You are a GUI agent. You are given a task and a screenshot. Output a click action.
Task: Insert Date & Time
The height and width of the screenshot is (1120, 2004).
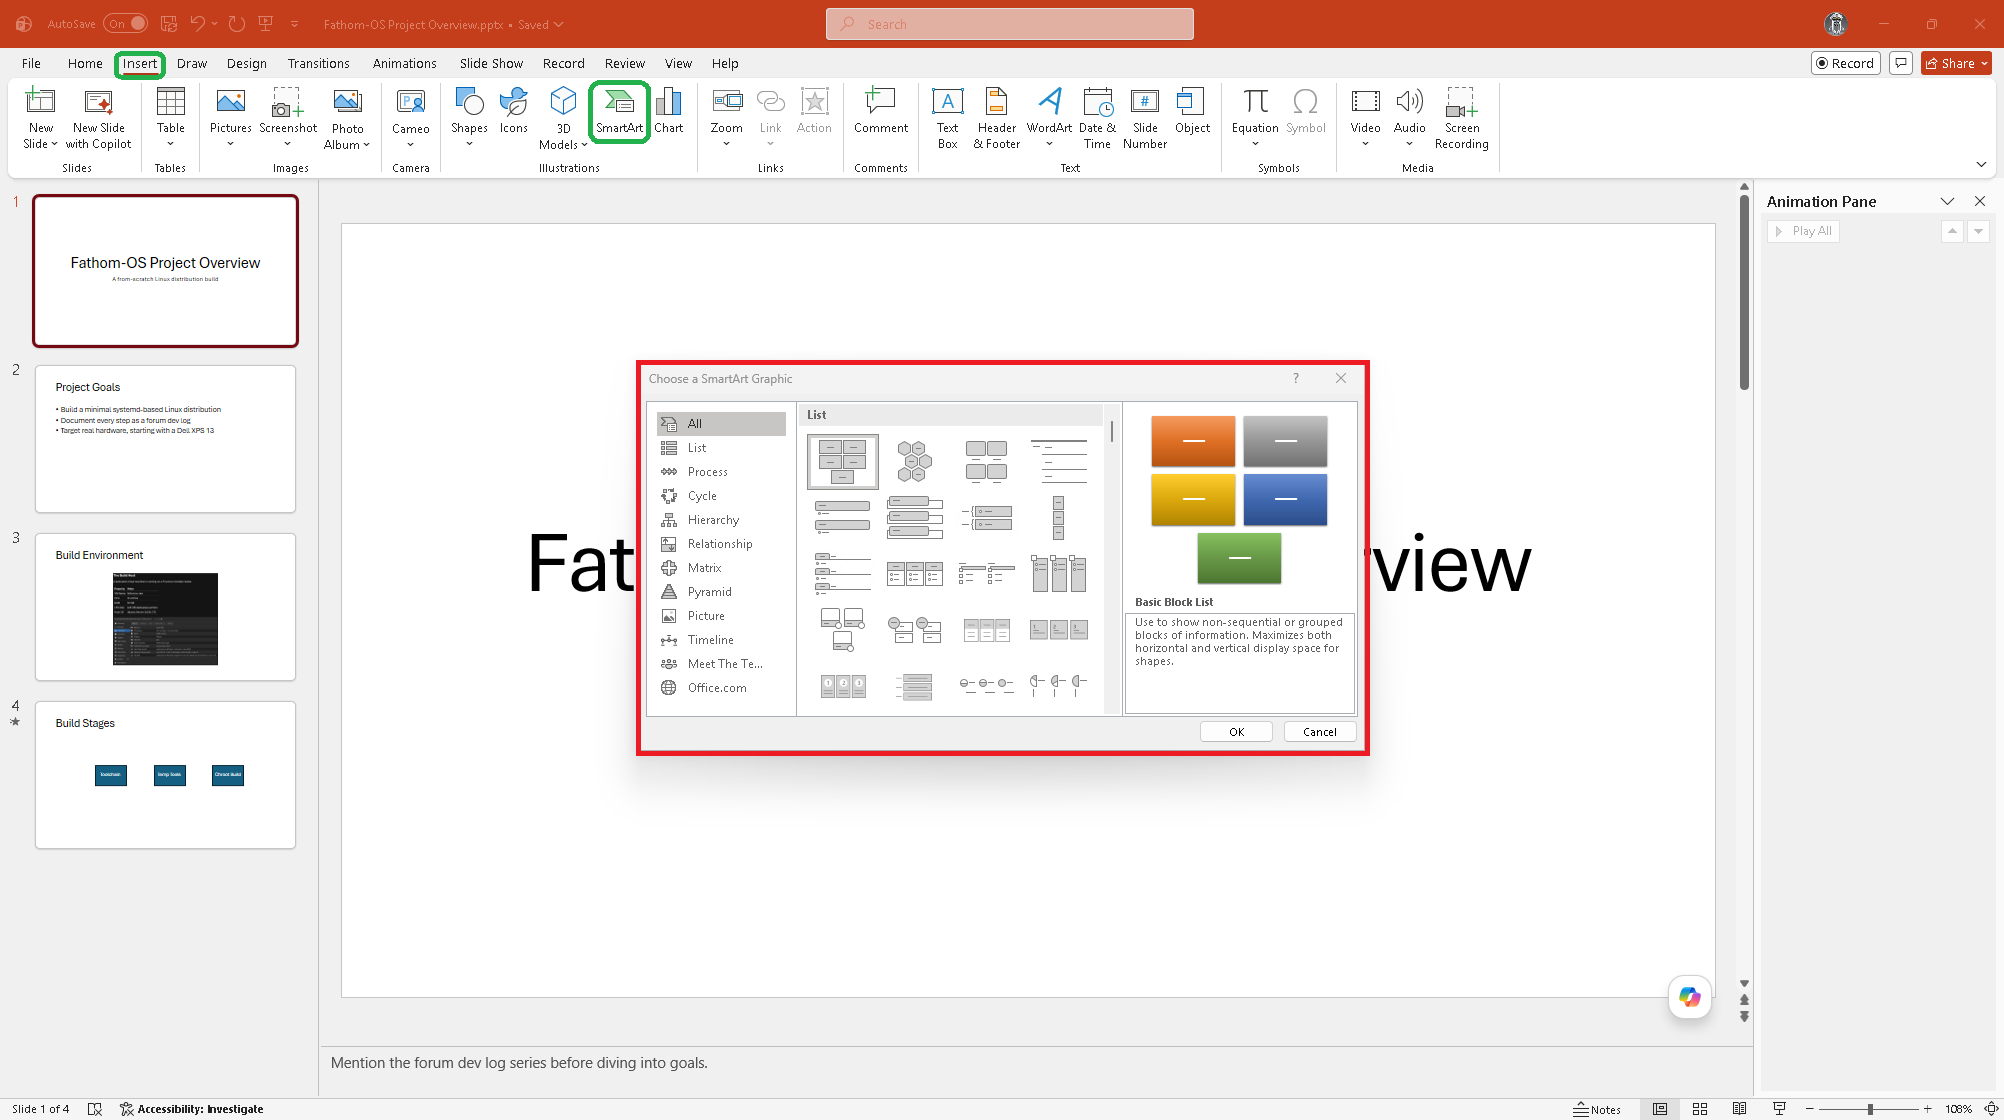pos(1097,118)
